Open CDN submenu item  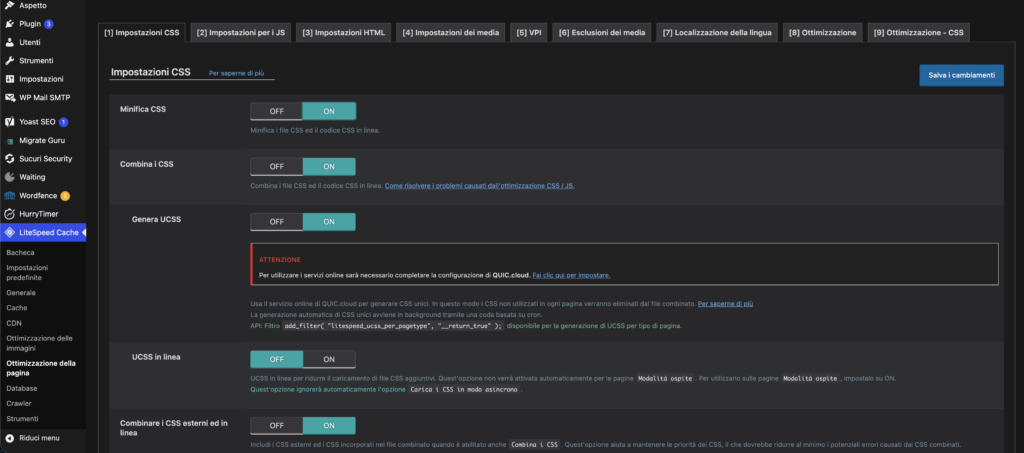(x=14, y=323)
